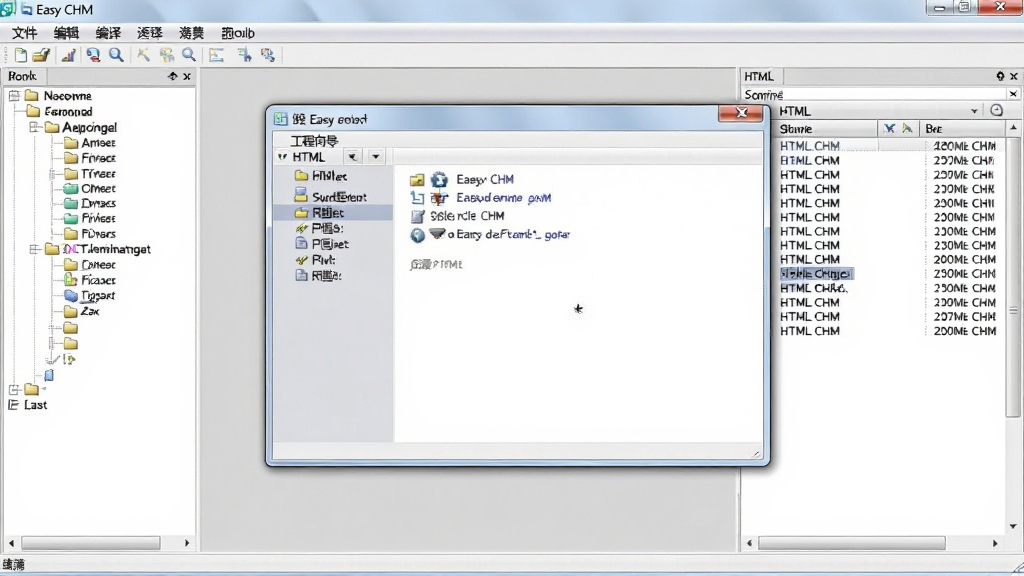Click the blue X icon in list header
Image resolution: width=1024 pixels, height=576 pixels.
click(889, 129)
